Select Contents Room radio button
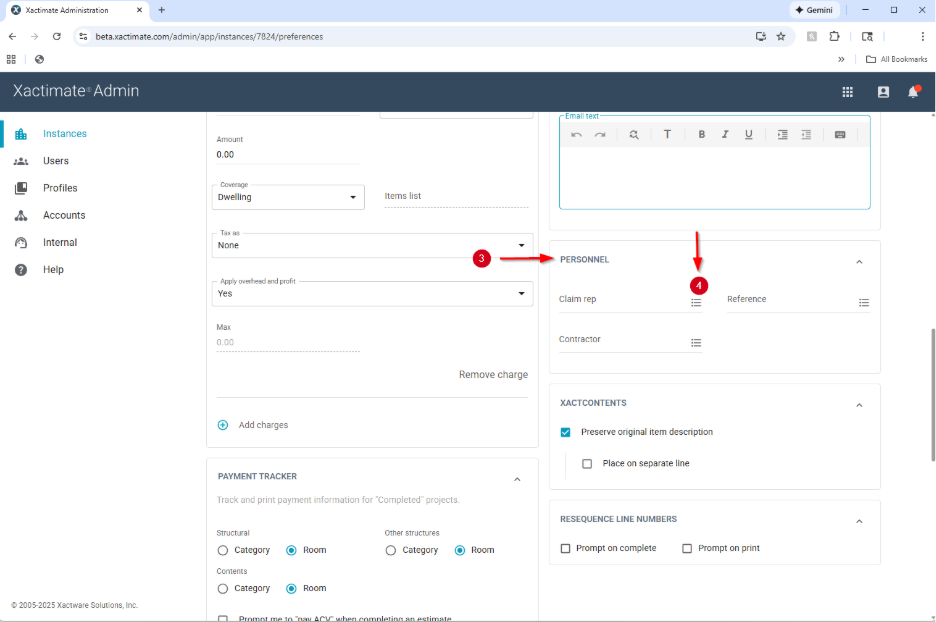The width and height of the screenshot is (936, 622). 291,589
